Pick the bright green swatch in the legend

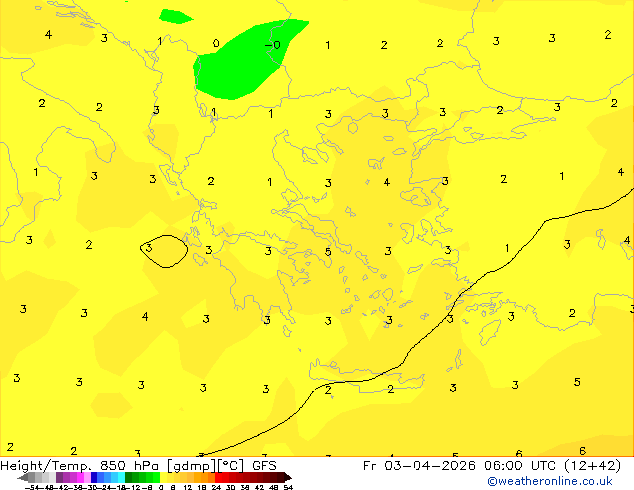point(156,477)
